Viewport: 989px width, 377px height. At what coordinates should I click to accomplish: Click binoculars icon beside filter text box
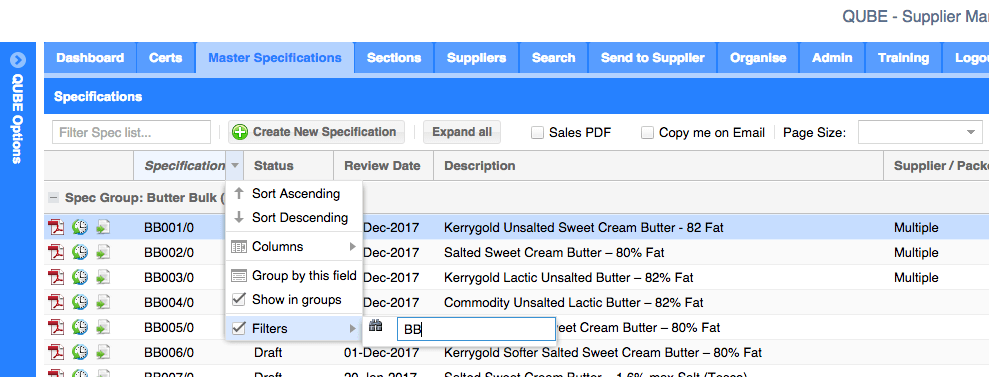[376, 326]
